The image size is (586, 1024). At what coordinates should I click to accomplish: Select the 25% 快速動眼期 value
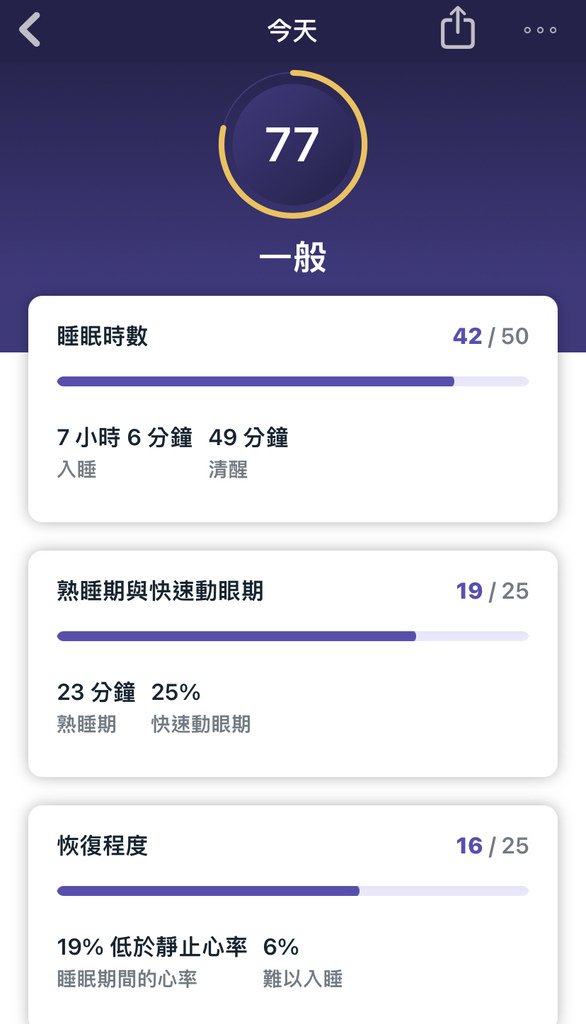click(x=176, y=692)
